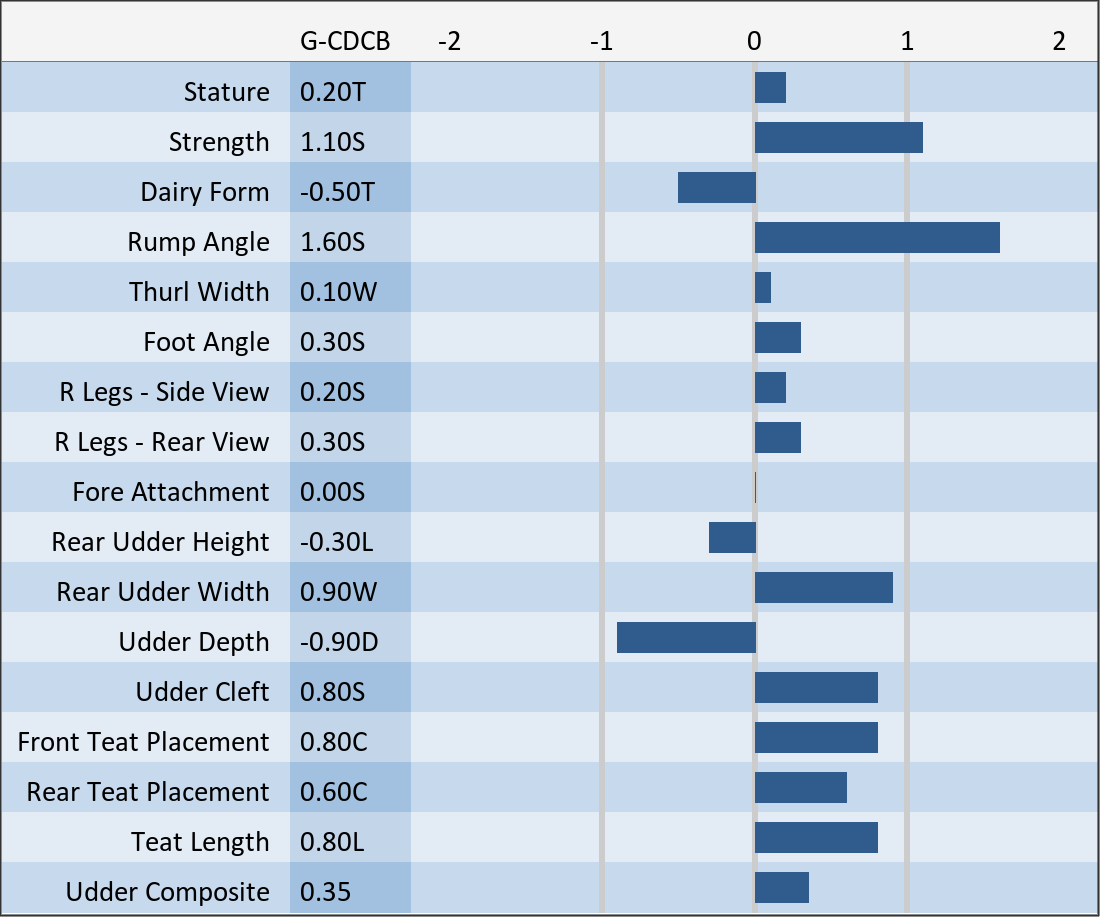Select the Udder Composite bar
1100x917 pixels.
(781, 888)
